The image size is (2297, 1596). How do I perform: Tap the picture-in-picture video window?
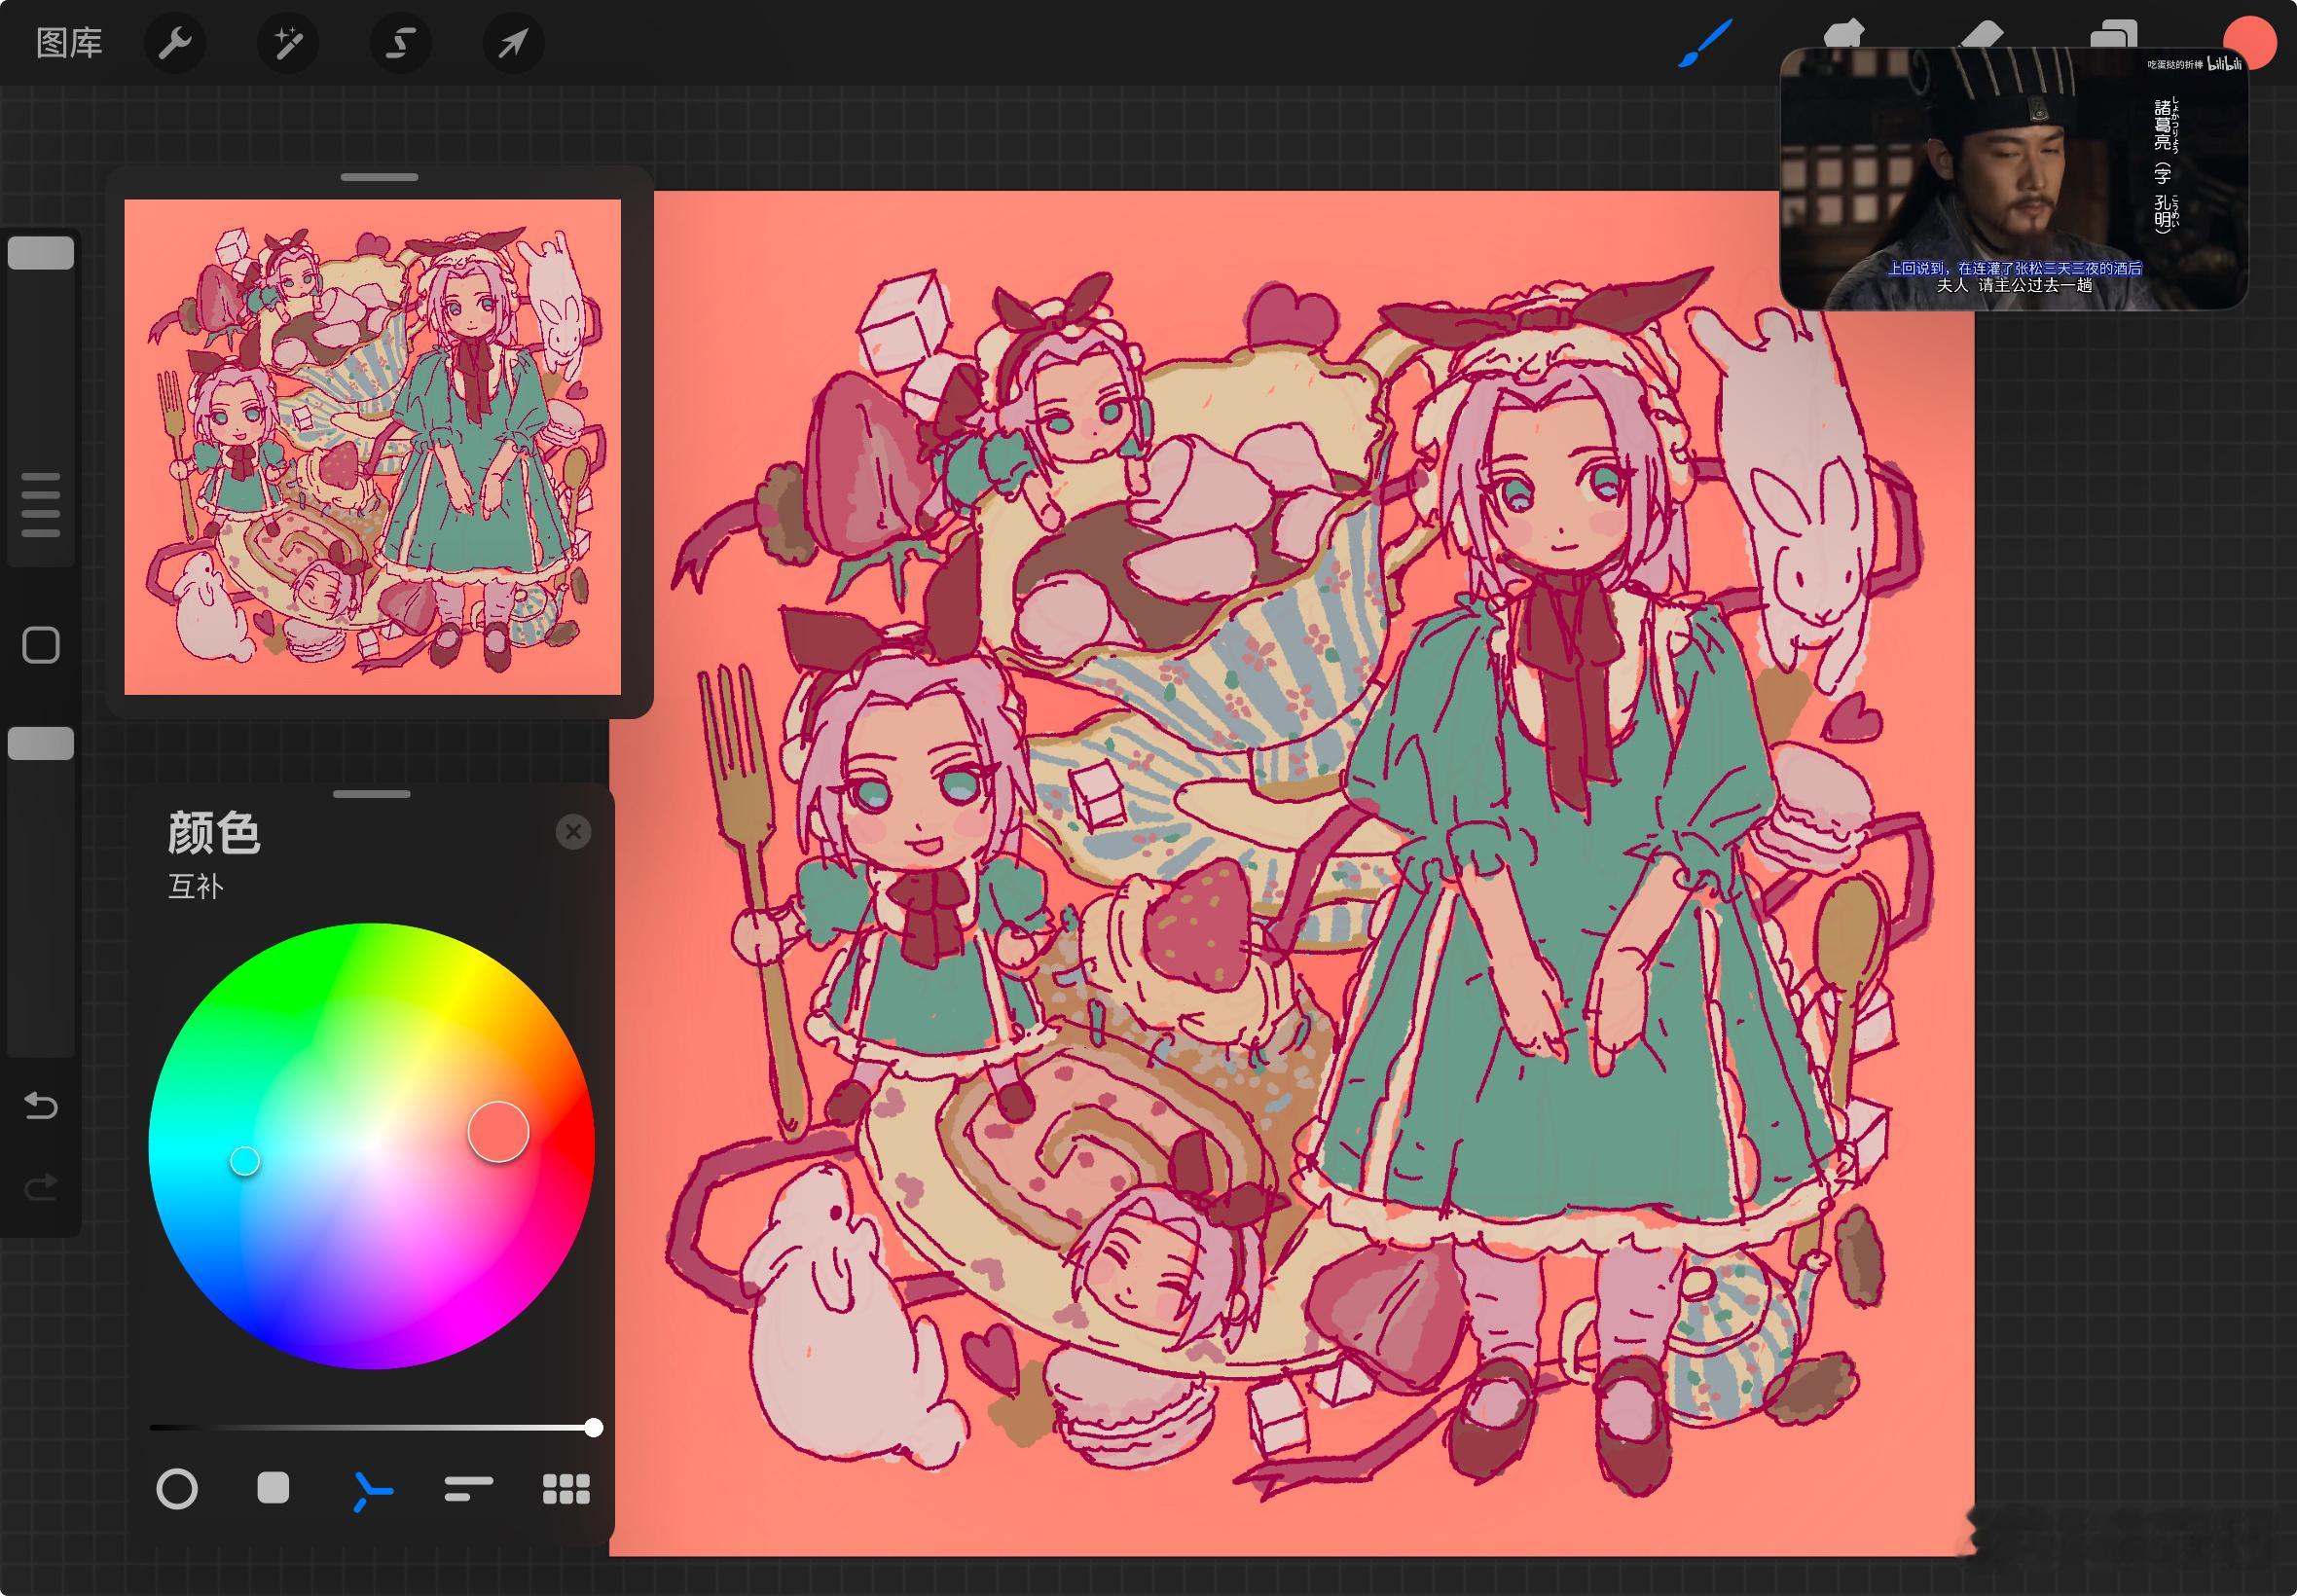2013,178
